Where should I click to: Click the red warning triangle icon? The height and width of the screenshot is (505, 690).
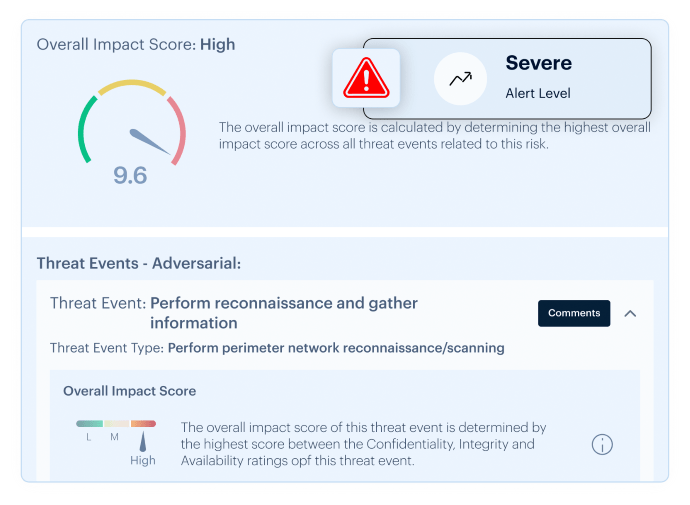pyautogui.click(x=366, y=78)
